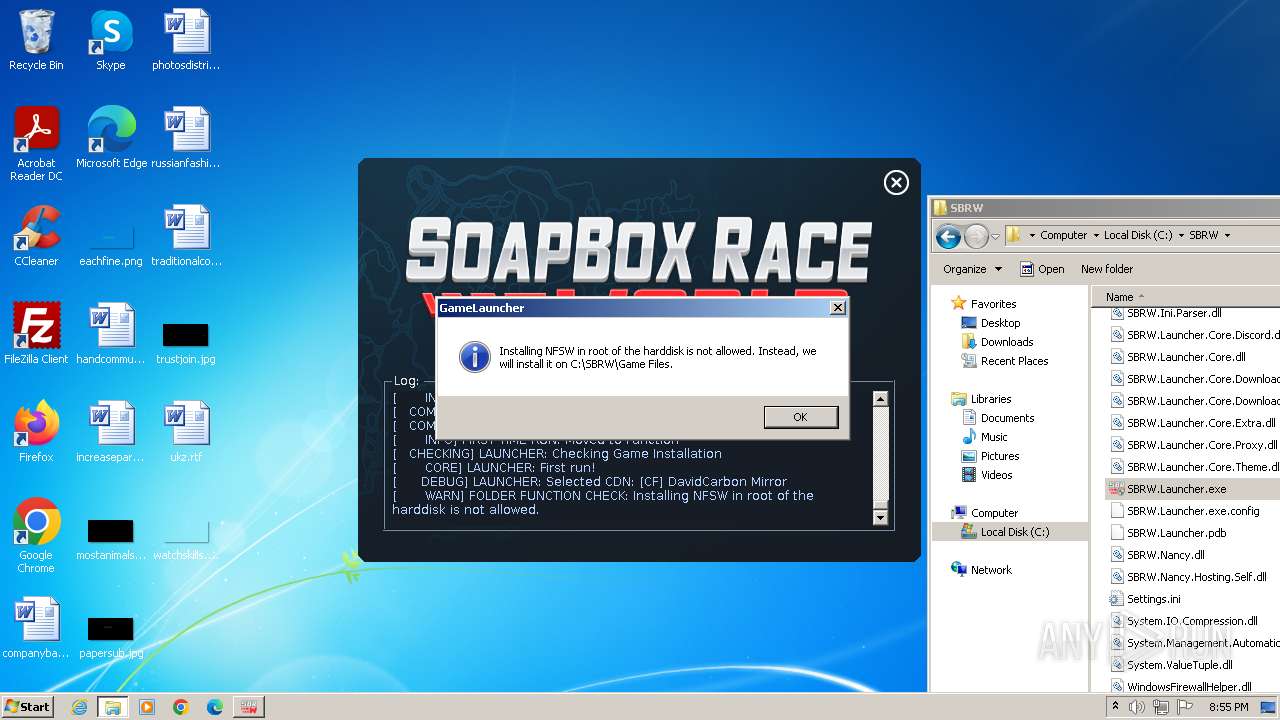Viewport: 1280px width, 720px height.
Task: Select russianfashi... Word document on desktop
Action: click(186, 138)
